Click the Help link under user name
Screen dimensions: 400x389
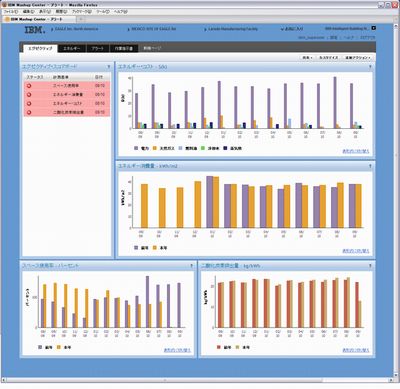pyautogui.click(x=349, y=38)
